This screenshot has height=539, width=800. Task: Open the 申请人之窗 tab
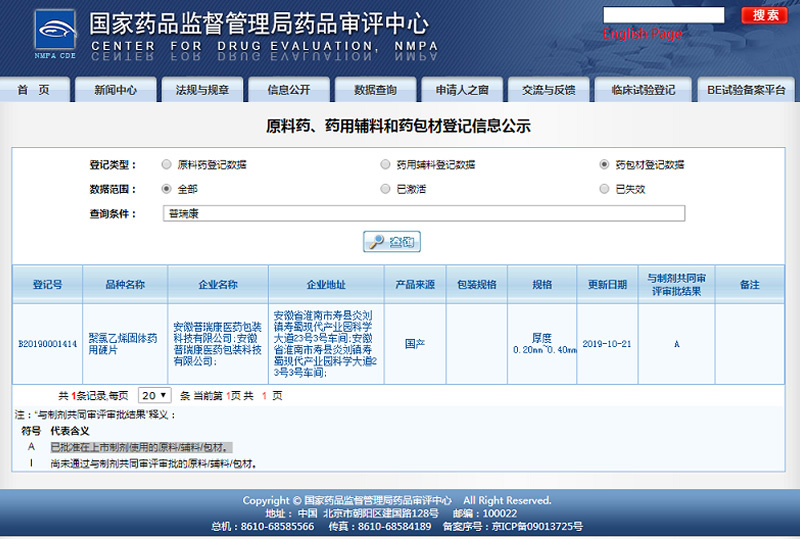pyautogui.click(x=462, y=90)
